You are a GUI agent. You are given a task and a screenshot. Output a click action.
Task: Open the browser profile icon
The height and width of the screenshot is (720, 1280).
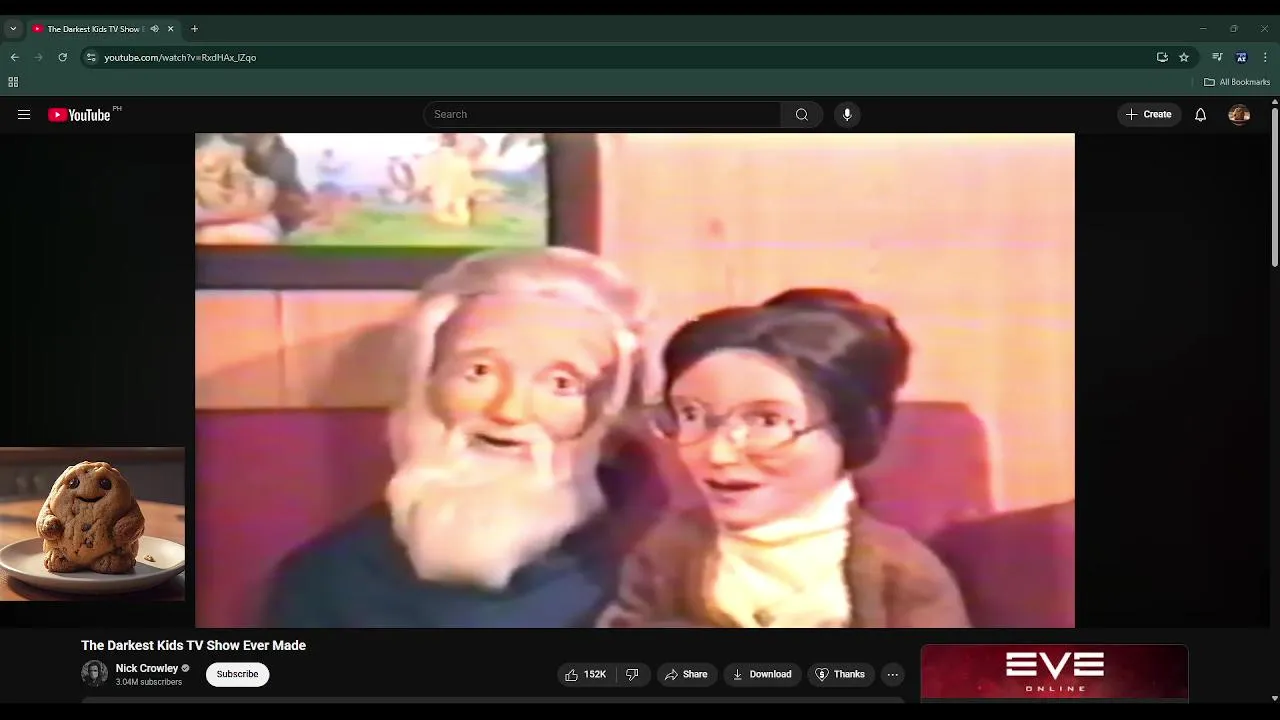(1241, 57)
